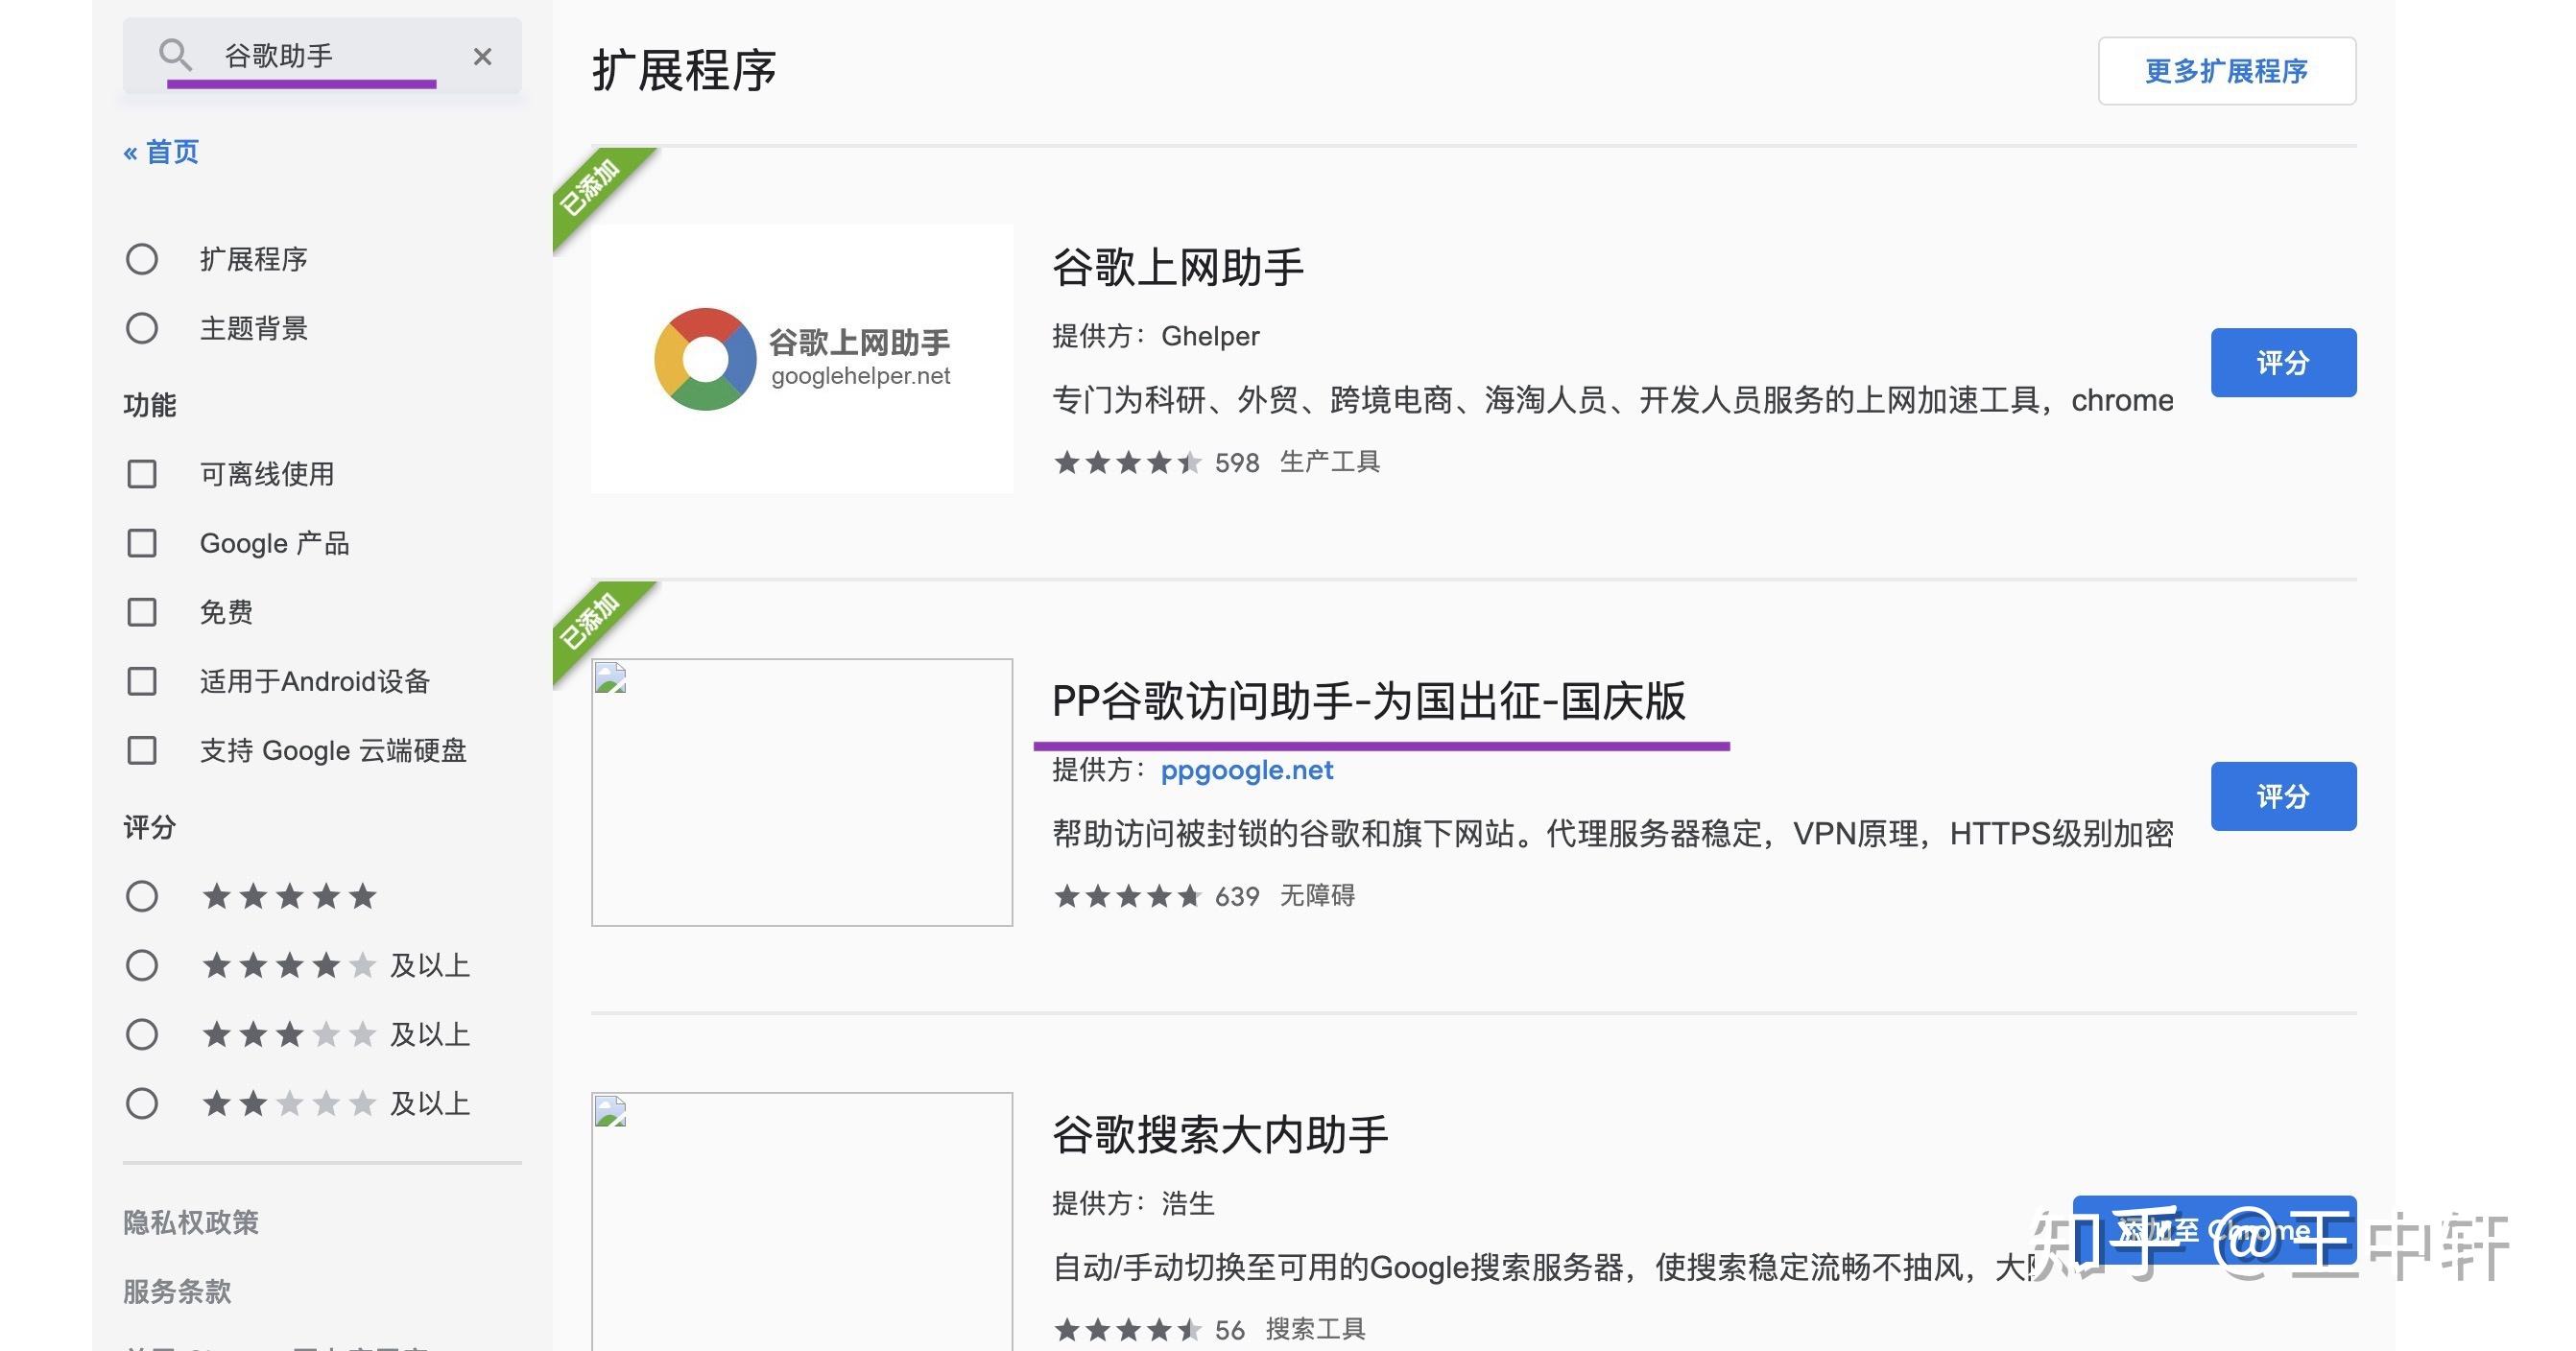Viewport: 2576px width, 1351px height.
Task: Click the PP谷歌访问助手 description line
Action: 1613,834
